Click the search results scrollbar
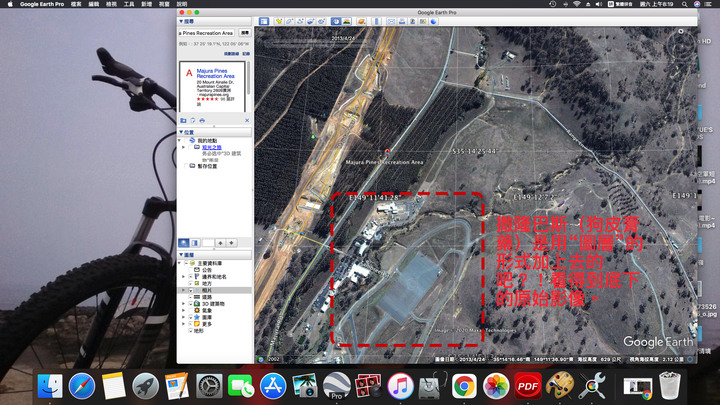This screenshot has width=720, height=405. pyautogui.click(x=248, y=78)
